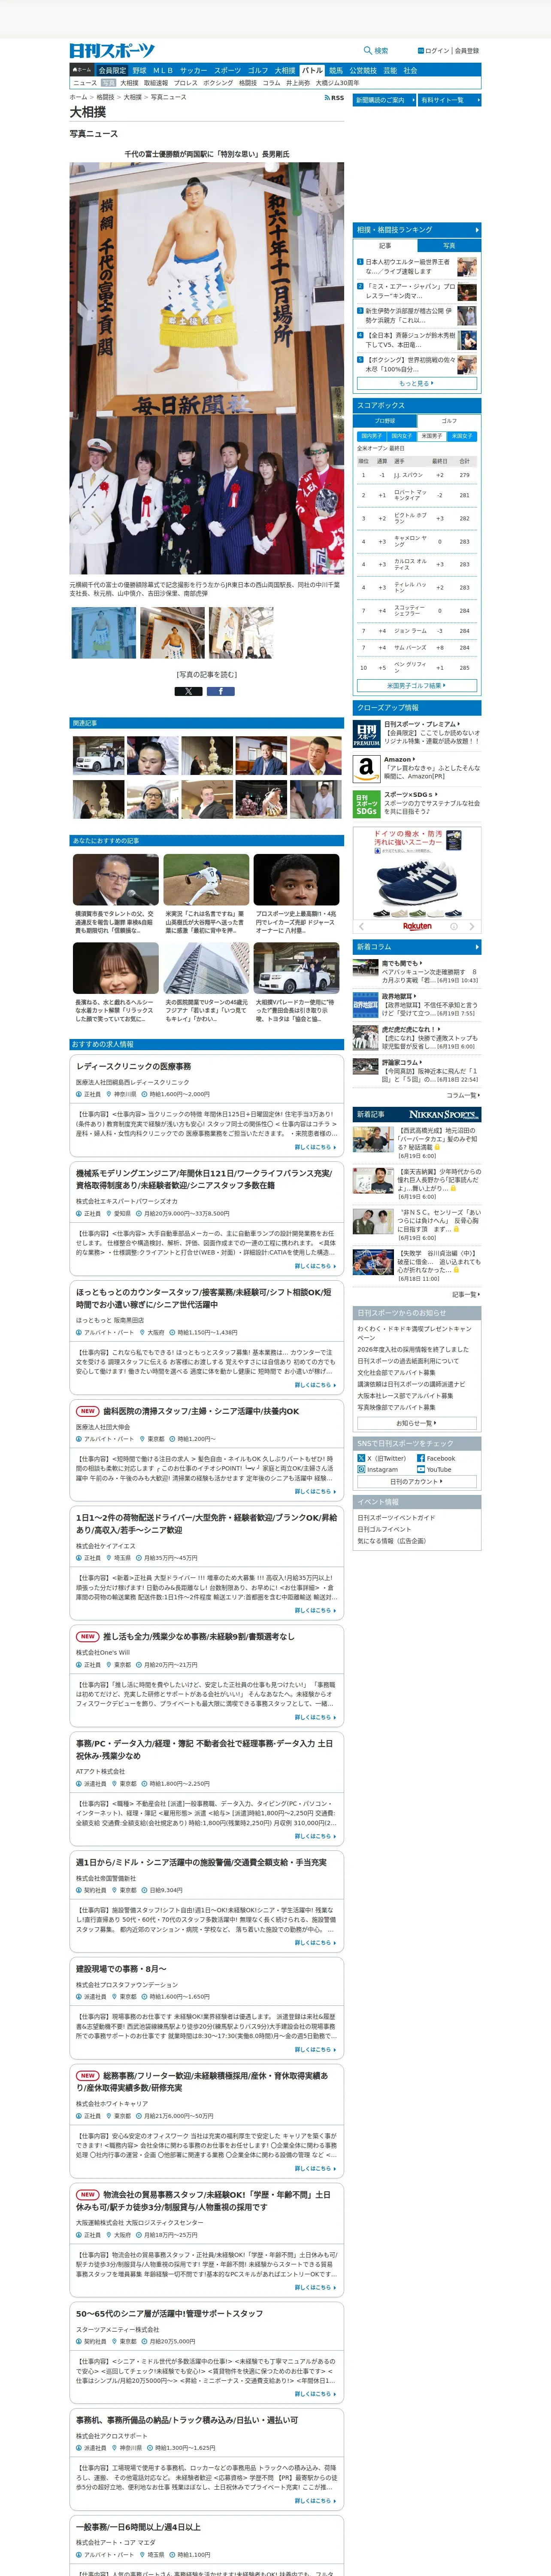The width and height of the screenshot is (551, 2576).
Task: Open 建設現場での事務・8月〜 job listing
Action: (121, 1968)
